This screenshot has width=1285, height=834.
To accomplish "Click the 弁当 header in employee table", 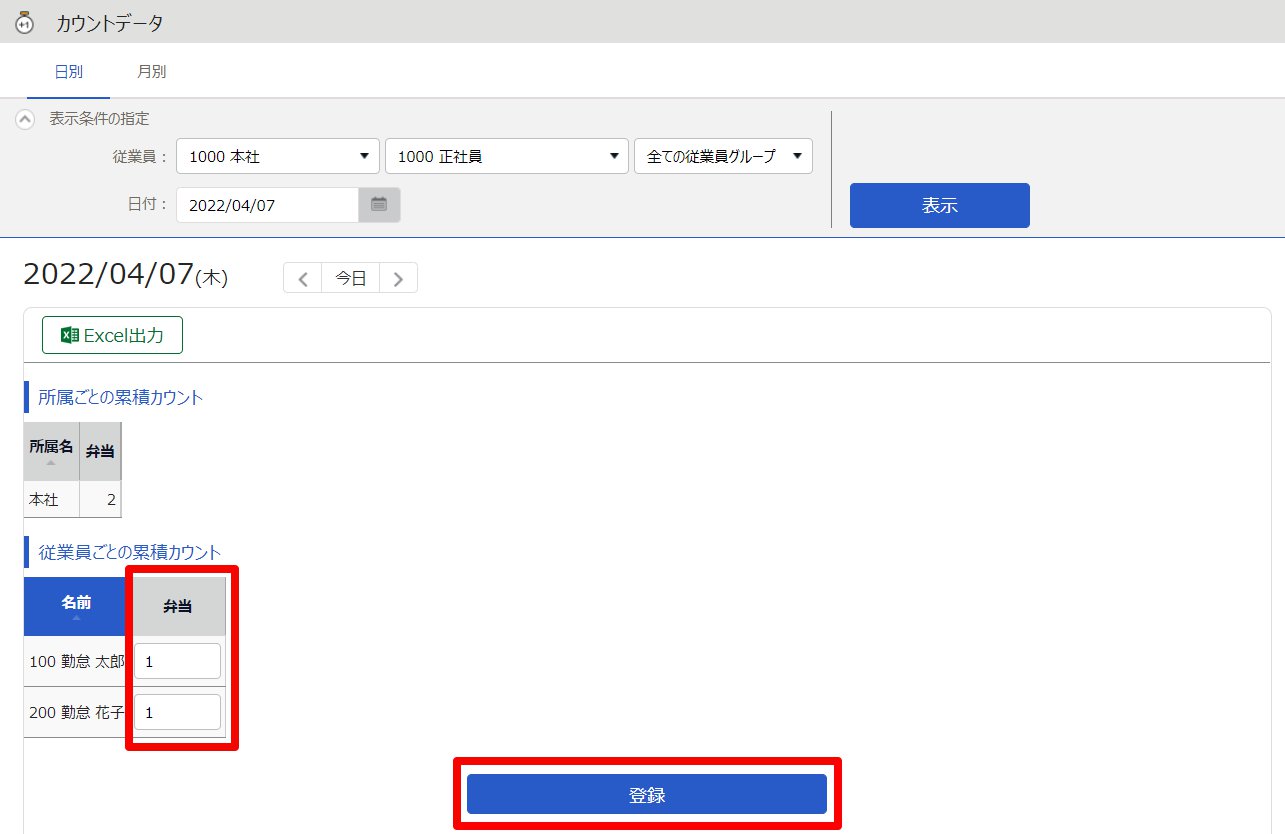I will (178, 606).
